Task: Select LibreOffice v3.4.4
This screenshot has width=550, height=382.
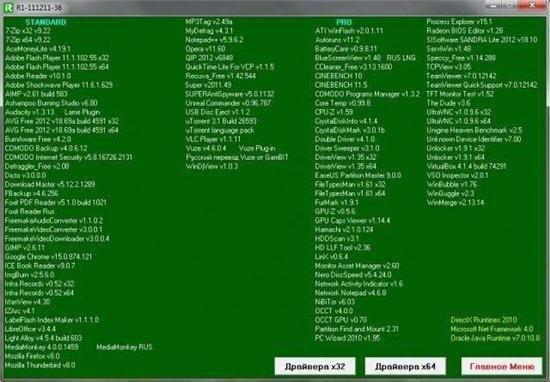Action: click(30, 329)
